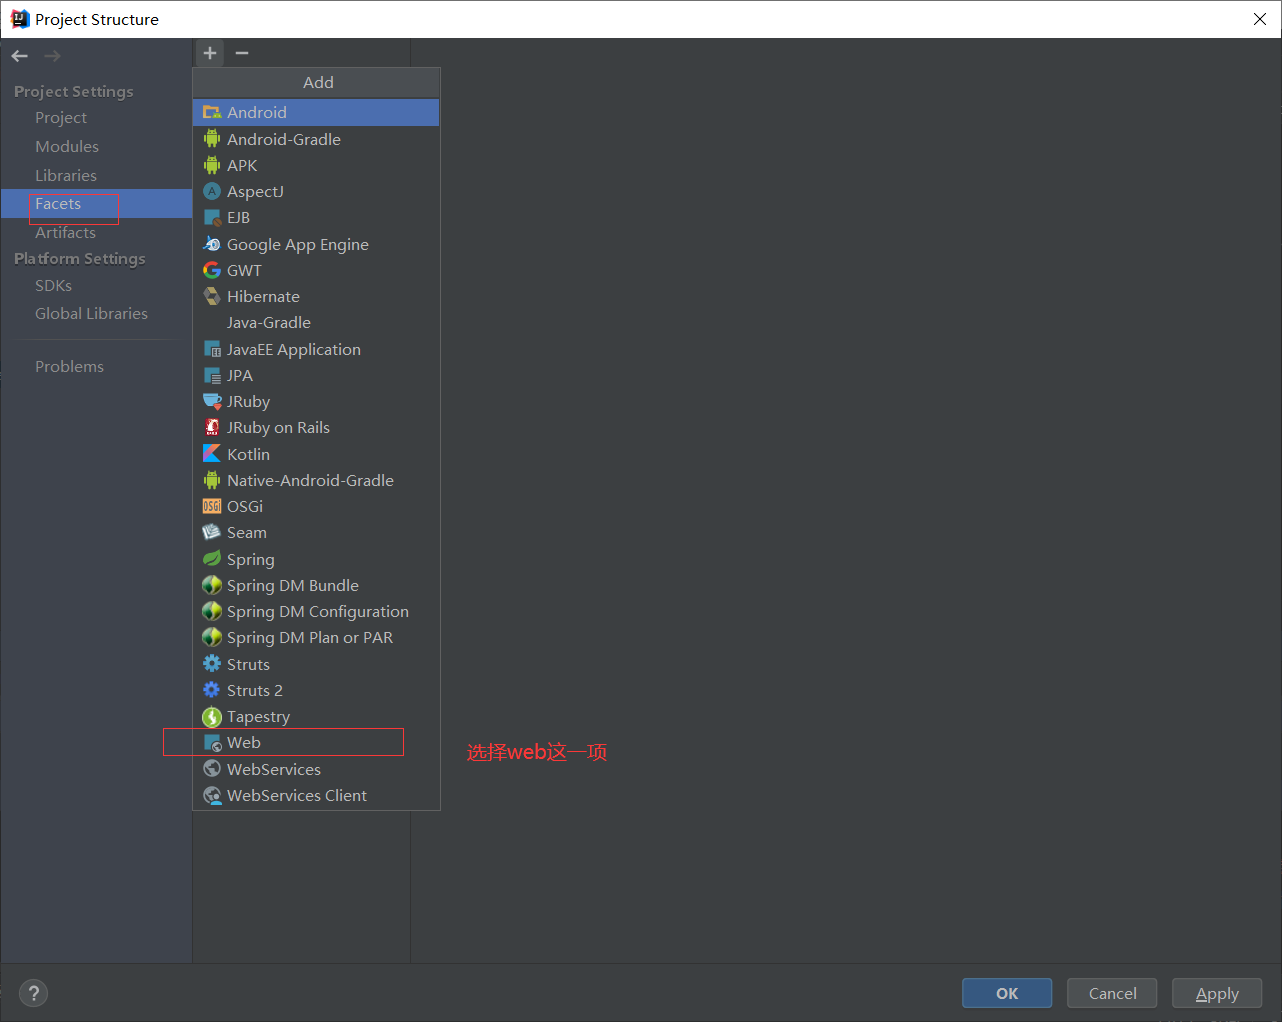Select Spring DM Configuration entry
Image resolution: width=1282 pixels, height=1022 pixels.
pyautogui.click(x=316, y=611)
